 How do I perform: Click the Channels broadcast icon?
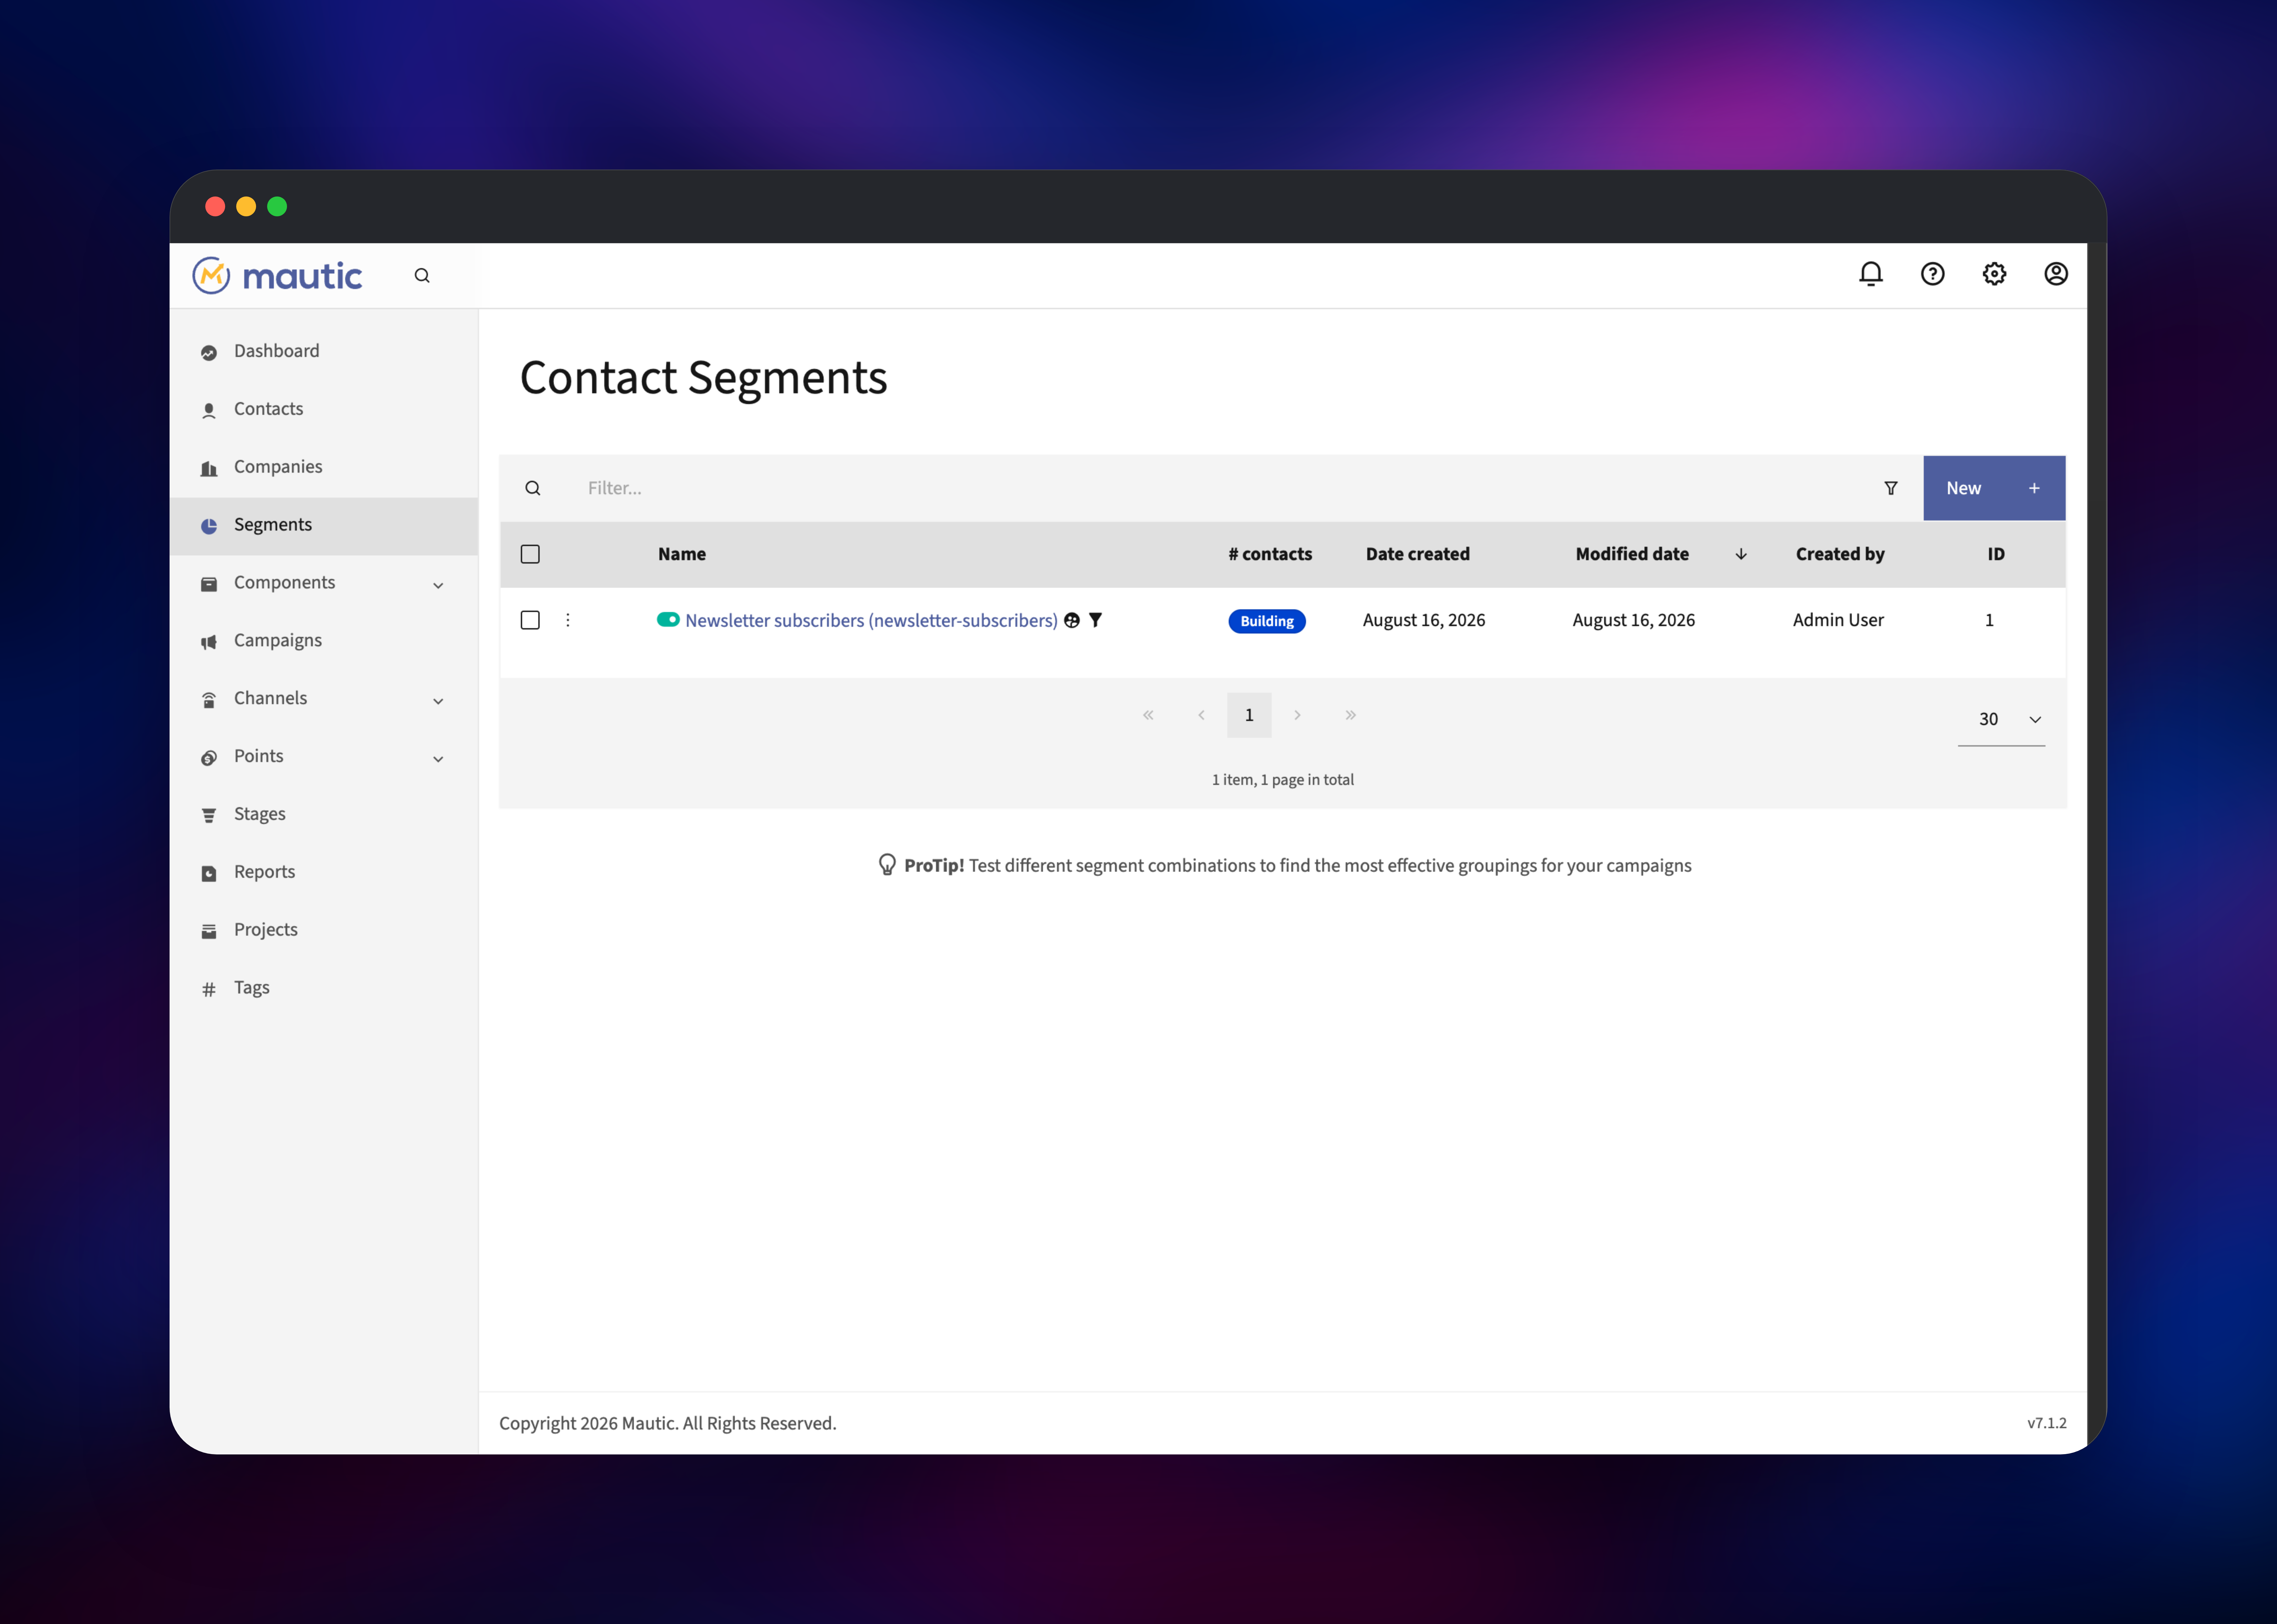(209, 700)
